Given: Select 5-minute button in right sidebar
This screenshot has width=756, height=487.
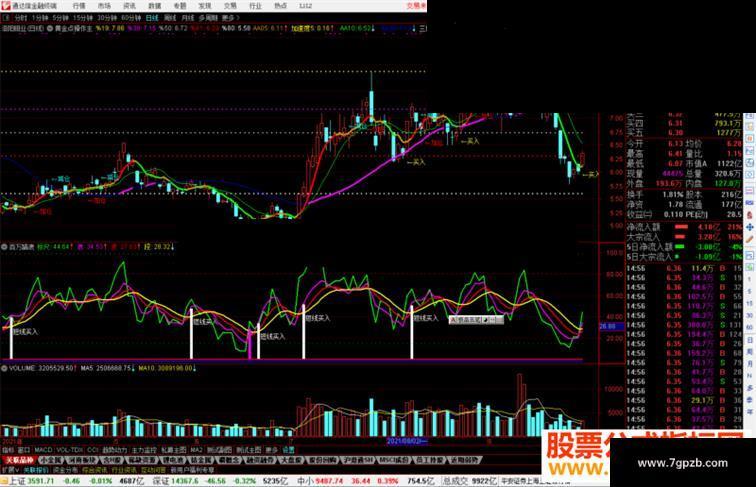Looking at the screenshot, I should click(749, 291).
